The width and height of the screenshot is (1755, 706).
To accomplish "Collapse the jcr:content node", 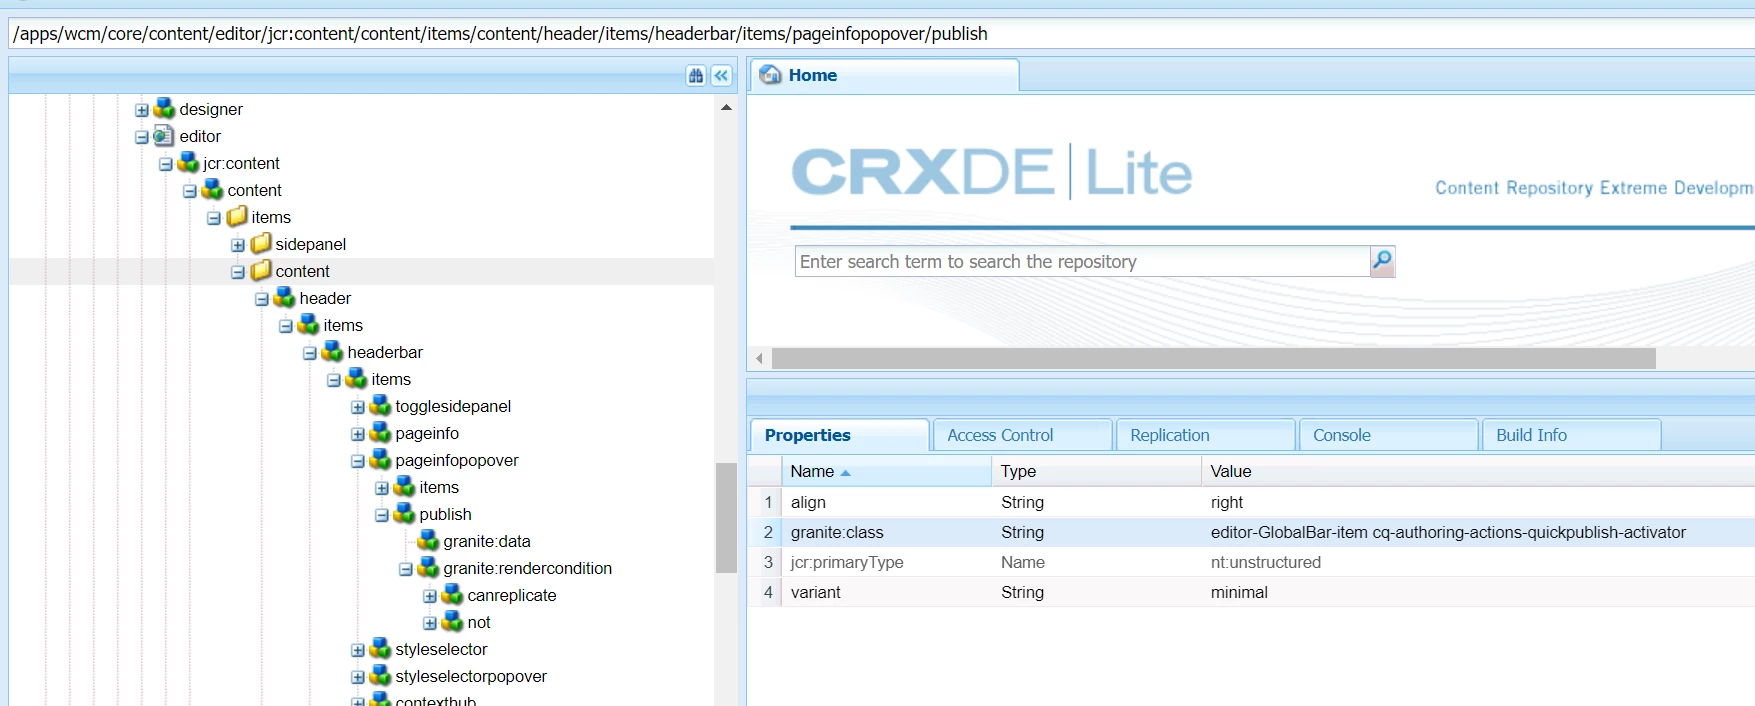I will [166, 164].
